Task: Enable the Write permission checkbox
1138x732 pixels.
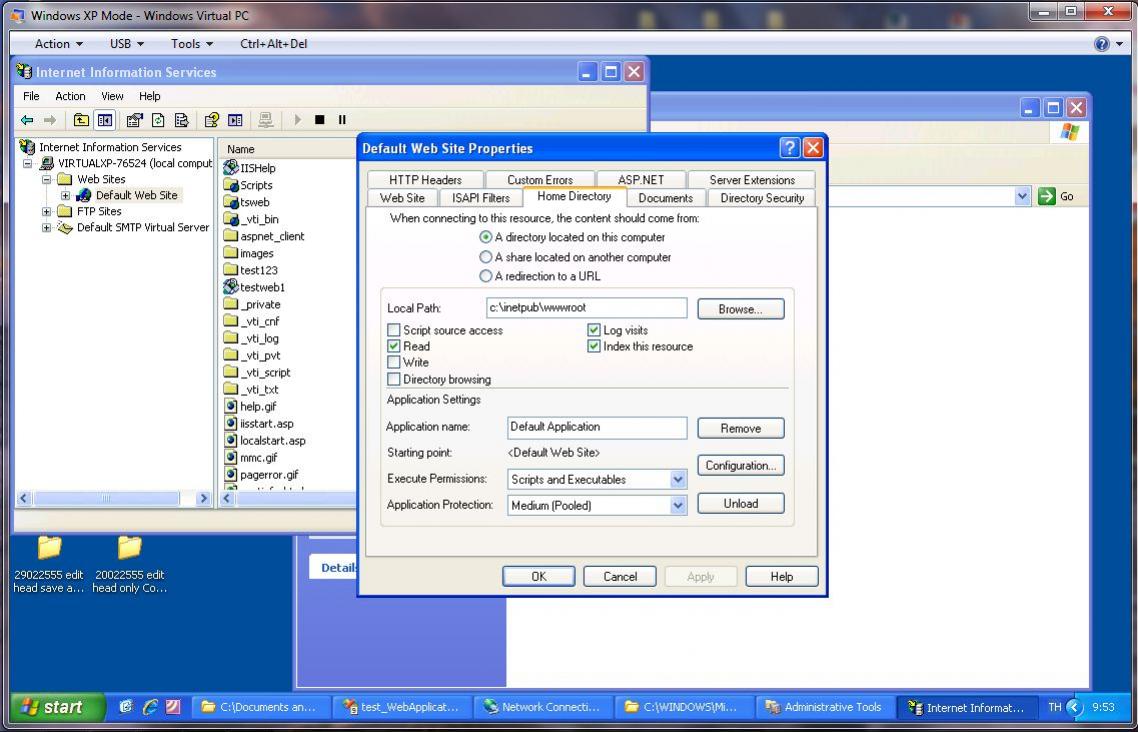Action: point(393,362)
